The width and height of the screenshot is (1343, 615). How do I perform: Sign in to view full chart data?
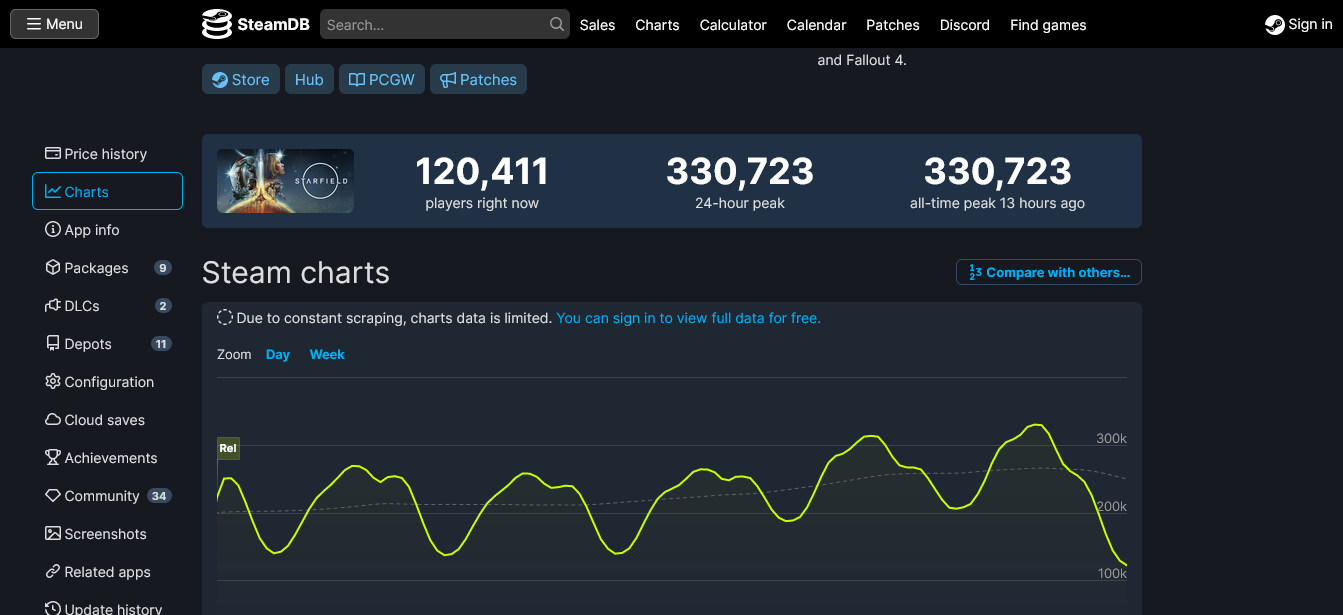(x=688, y=317)
